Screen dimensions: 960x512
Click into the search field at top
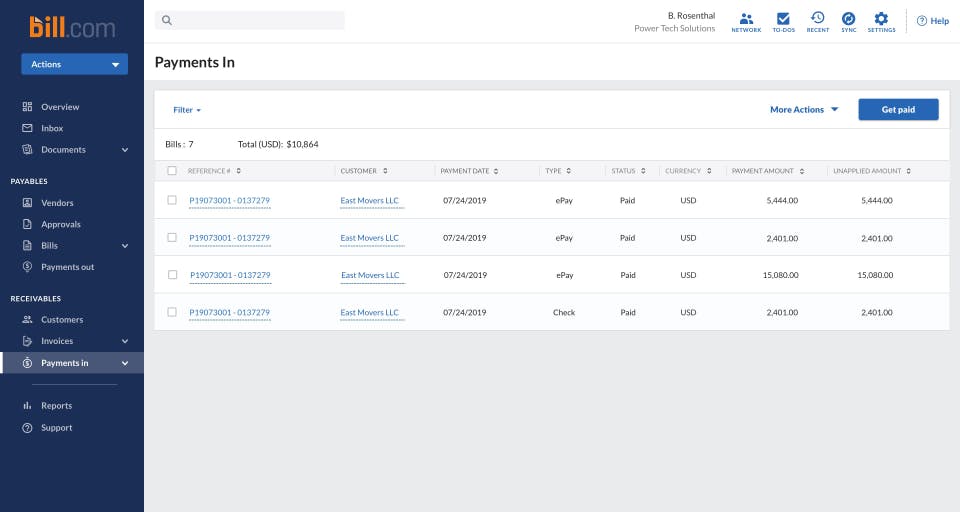[x=255, y=20]
